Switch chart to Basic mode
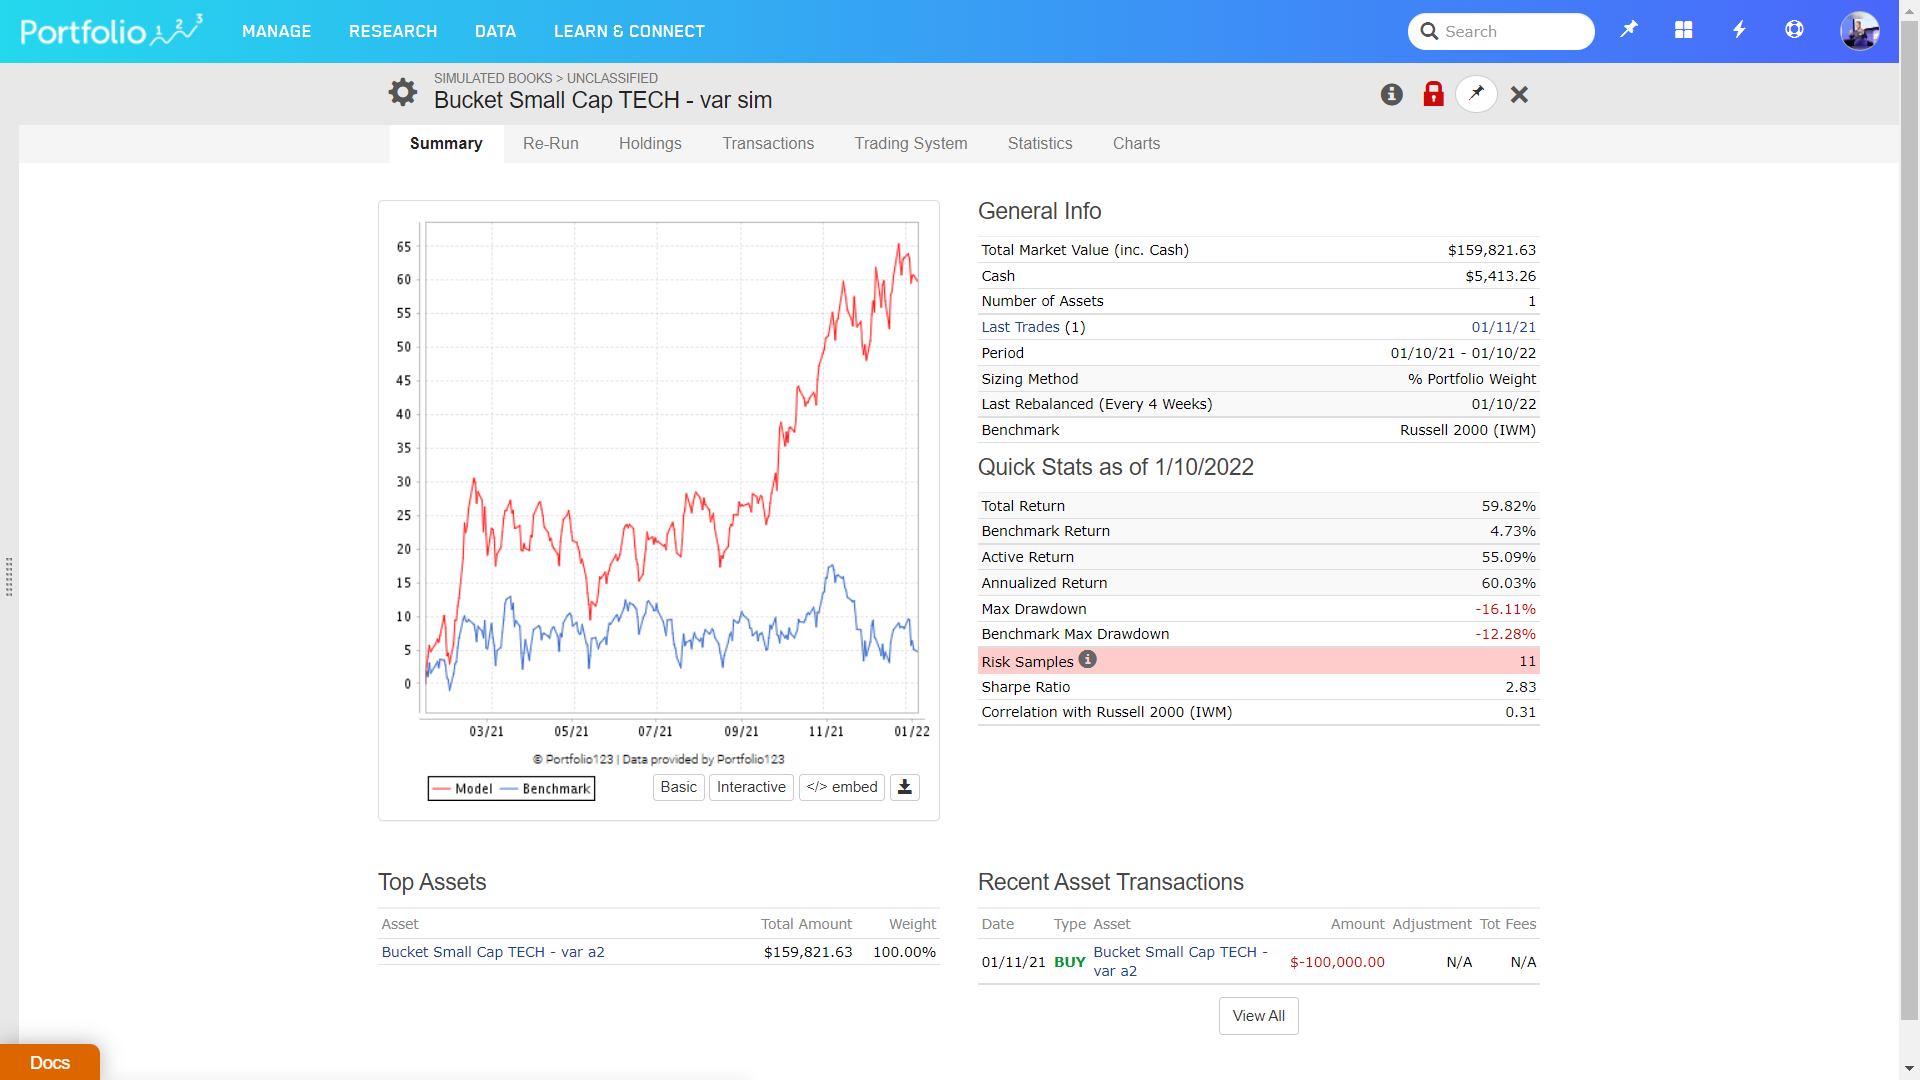 click(678, 787)
